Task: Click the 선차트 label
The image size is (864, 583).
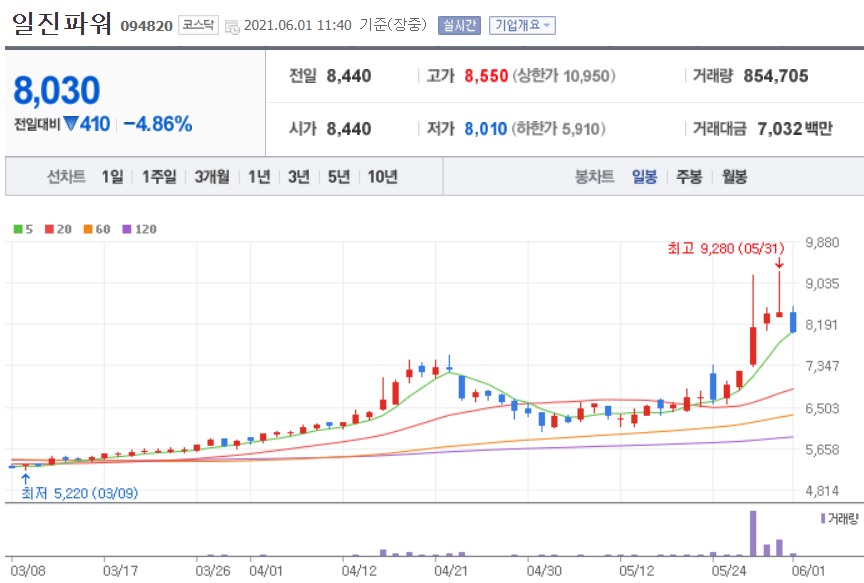Action: (x=66, y=177)
